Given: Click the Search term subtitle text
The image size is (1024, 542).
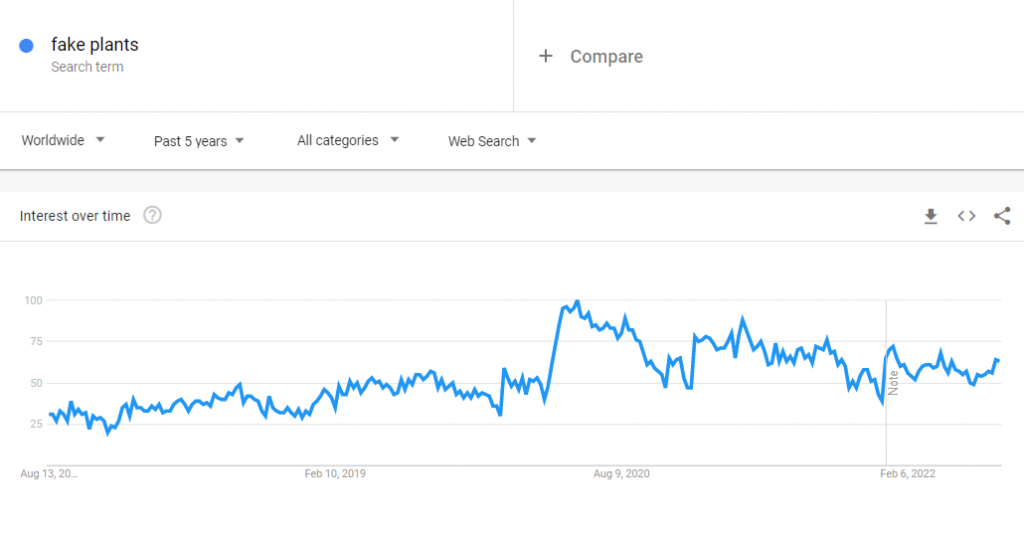Looking at the screenshot, I should coord(87,67).
